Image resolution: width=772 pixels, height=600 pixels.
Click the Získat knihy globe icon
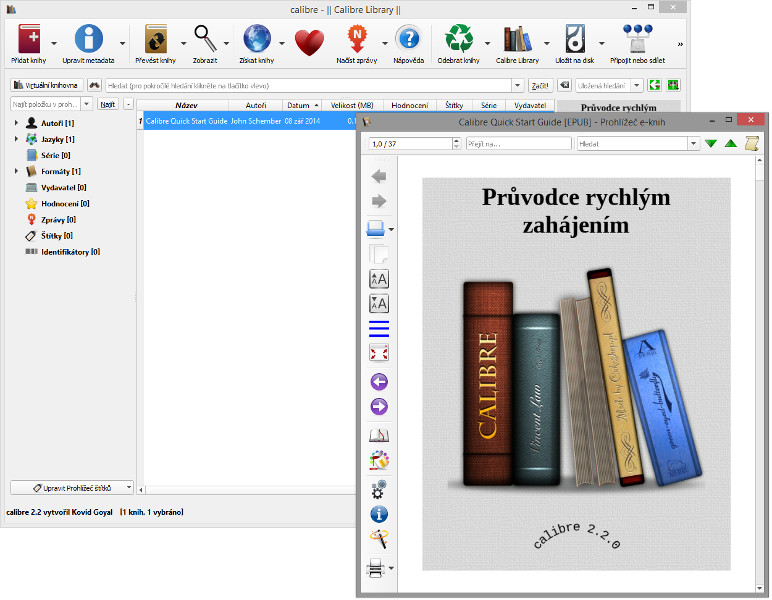pyautogui.click(x=257, y=38)
